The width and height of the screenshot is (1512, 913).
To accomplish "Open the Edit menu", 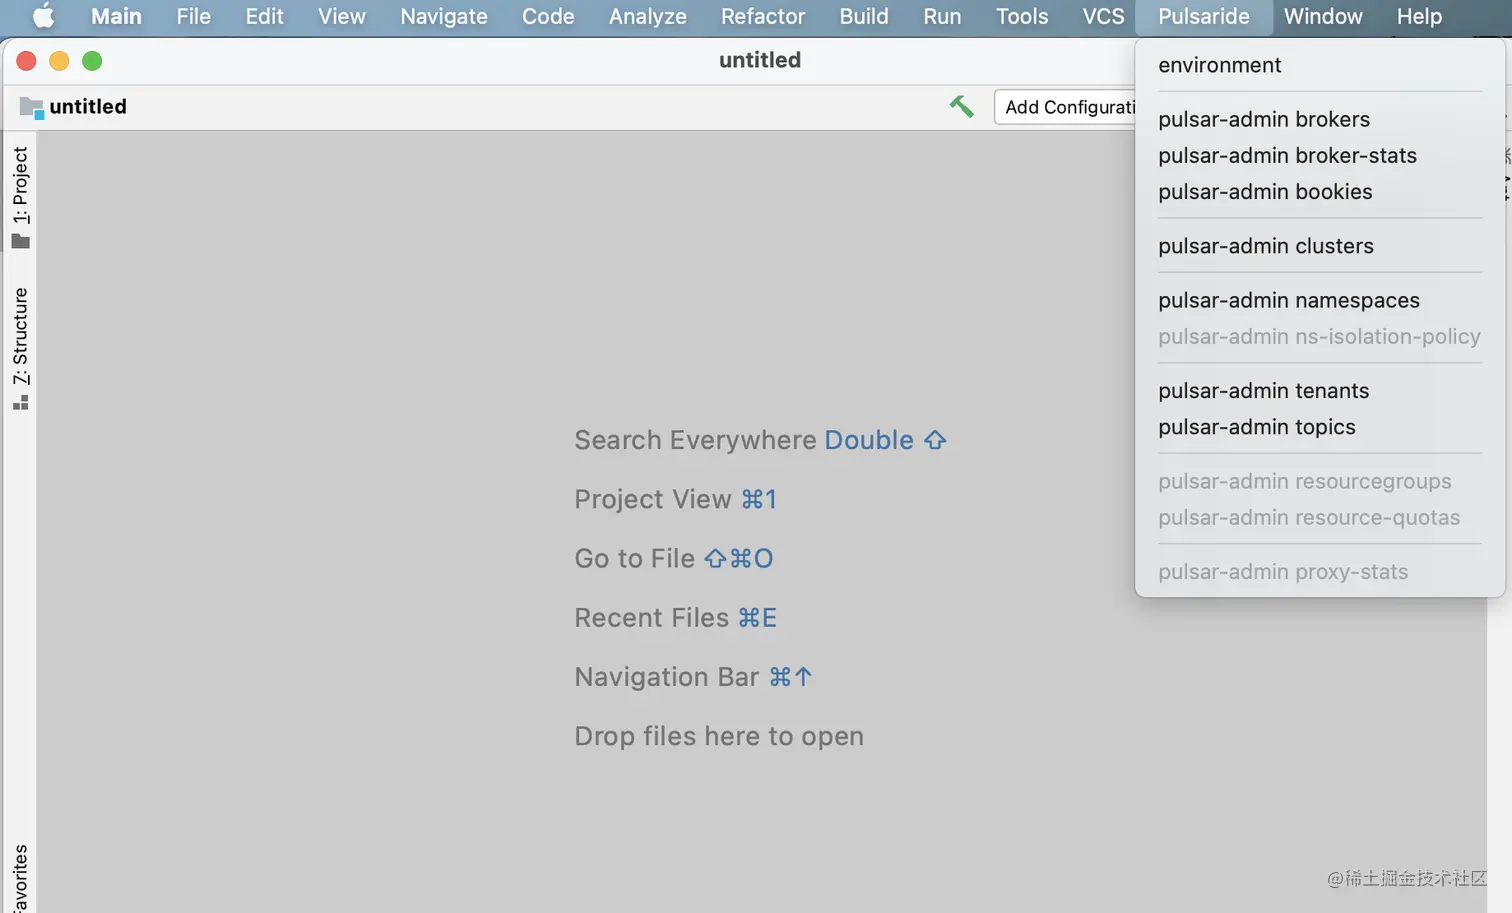I will click(x=265, y=16).
